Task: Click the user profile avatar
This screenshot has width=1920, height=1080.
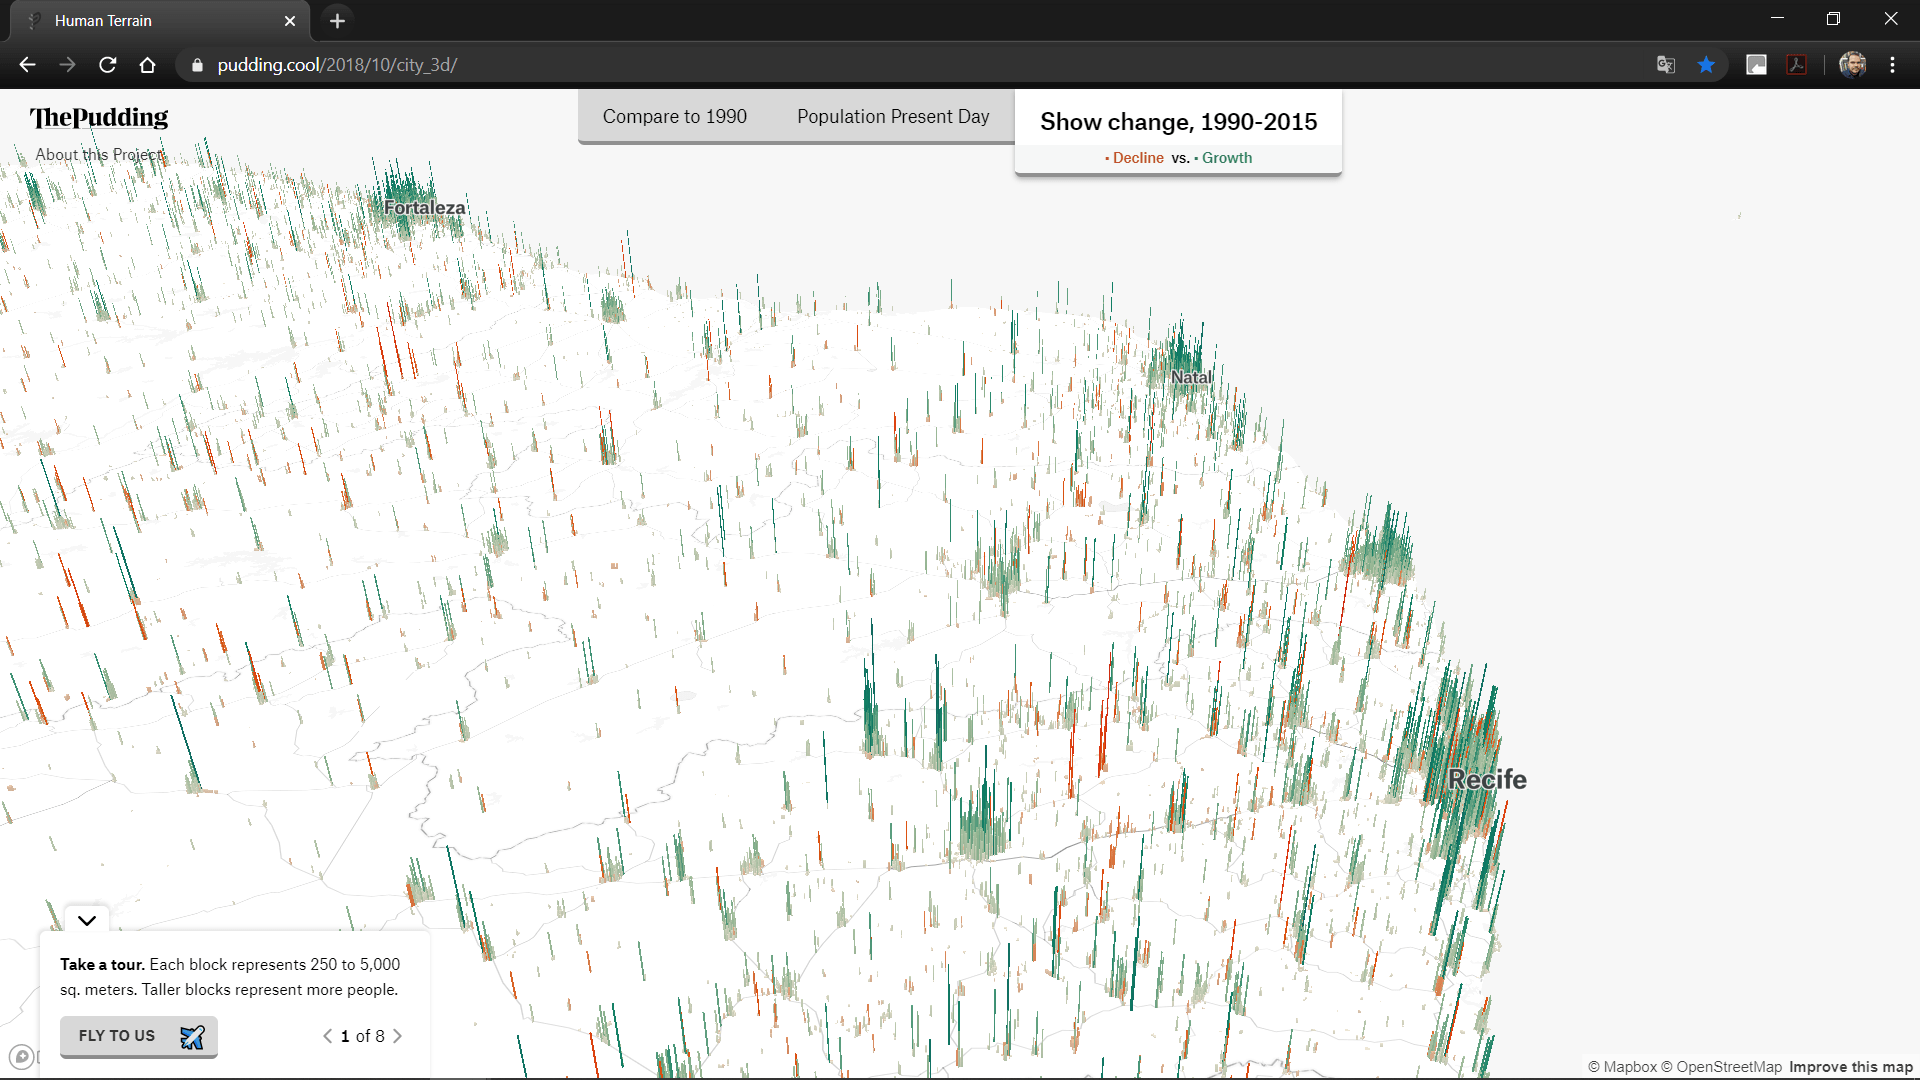Action: (1852, 65)
